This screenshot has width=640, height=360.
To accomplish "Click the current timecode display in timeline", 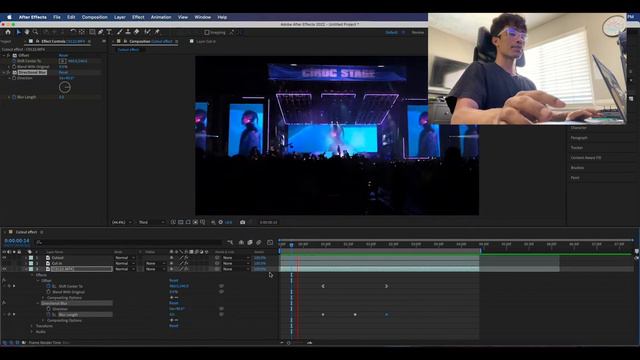I will 17,241.
